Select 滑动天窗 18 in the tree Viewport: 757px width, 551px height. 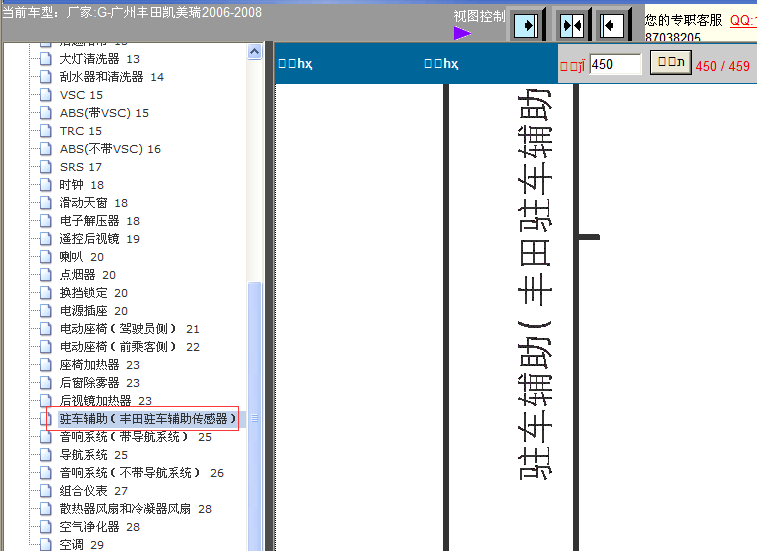94,203
